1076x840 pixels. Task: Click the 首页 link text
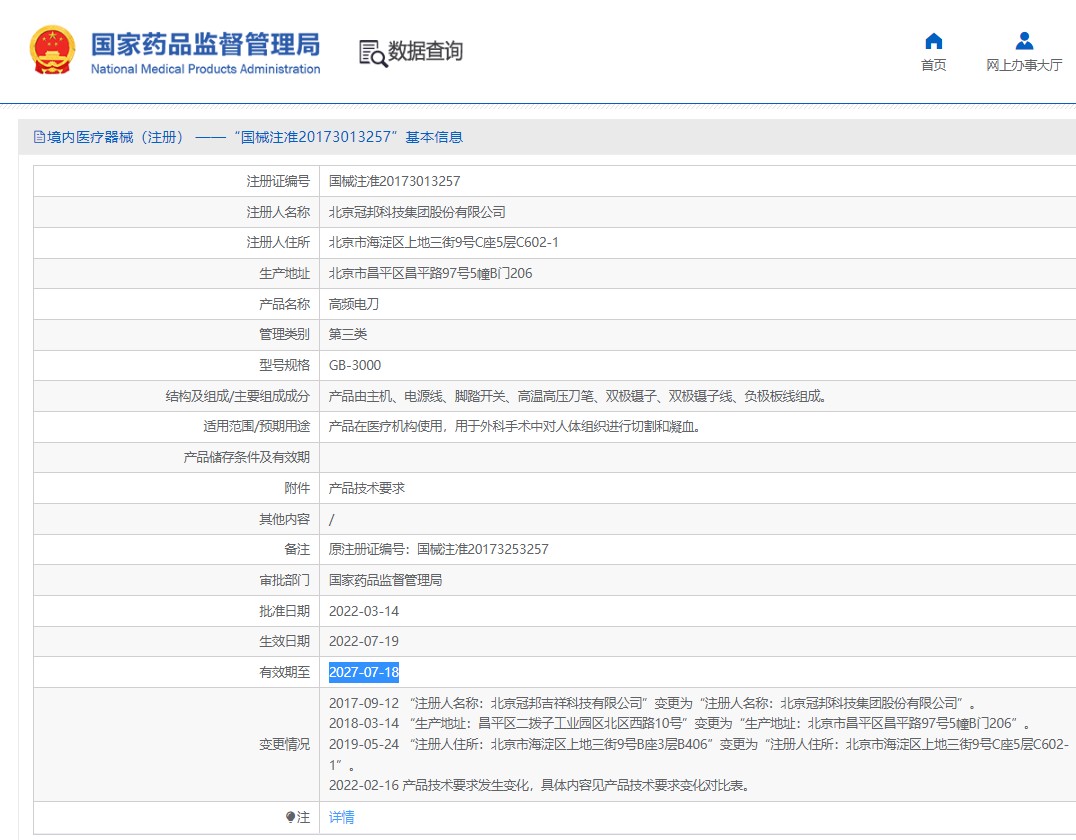(933, 65)
